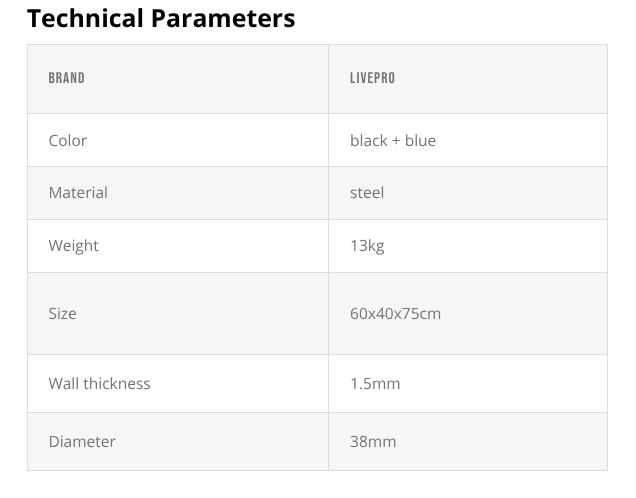This screenshot has width=636, height=498.
Task: Click the '60x40x75cm' size value
Action: click(395, 313)
